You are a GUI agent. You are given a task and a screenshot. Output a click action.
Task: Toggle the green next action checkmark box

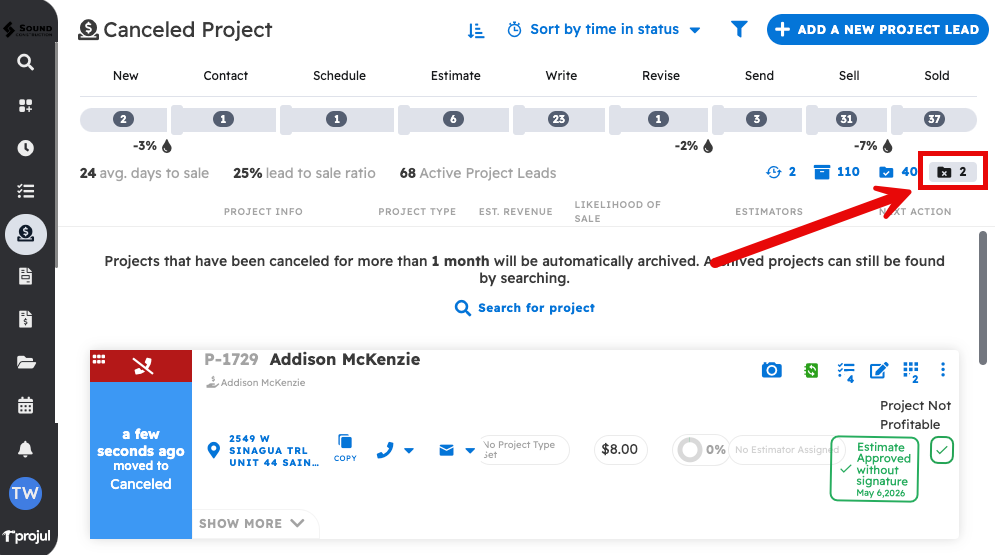[941, 450]
